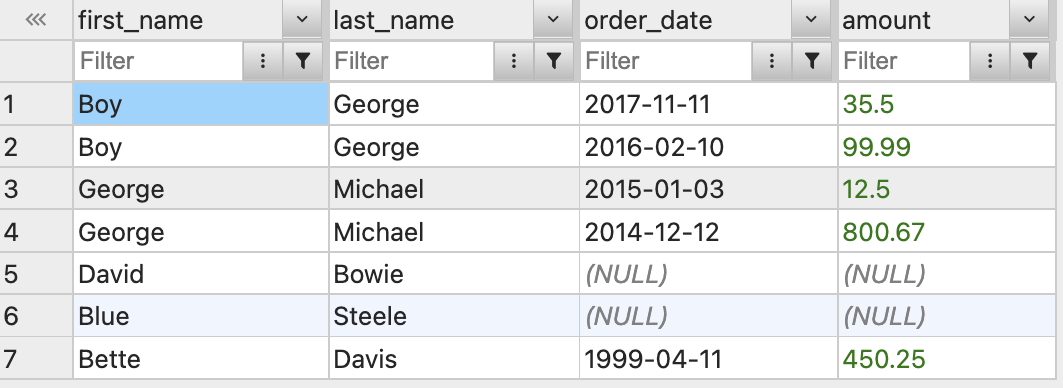Select the cell containing Bowie
Viewport: 1063px width, 388px height.
tap(454, 274)
